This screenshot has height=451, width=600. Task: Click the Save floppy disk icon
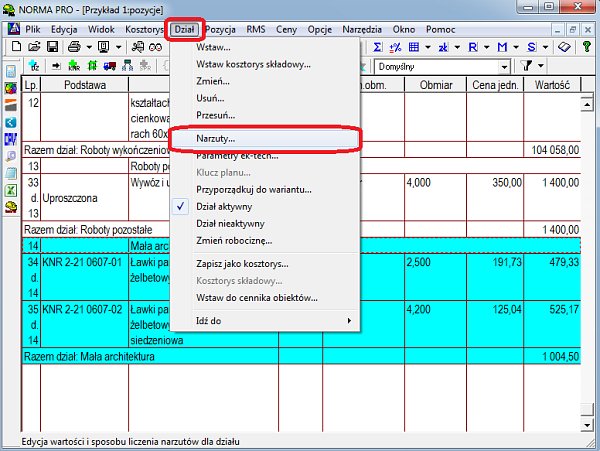(52, 47)
